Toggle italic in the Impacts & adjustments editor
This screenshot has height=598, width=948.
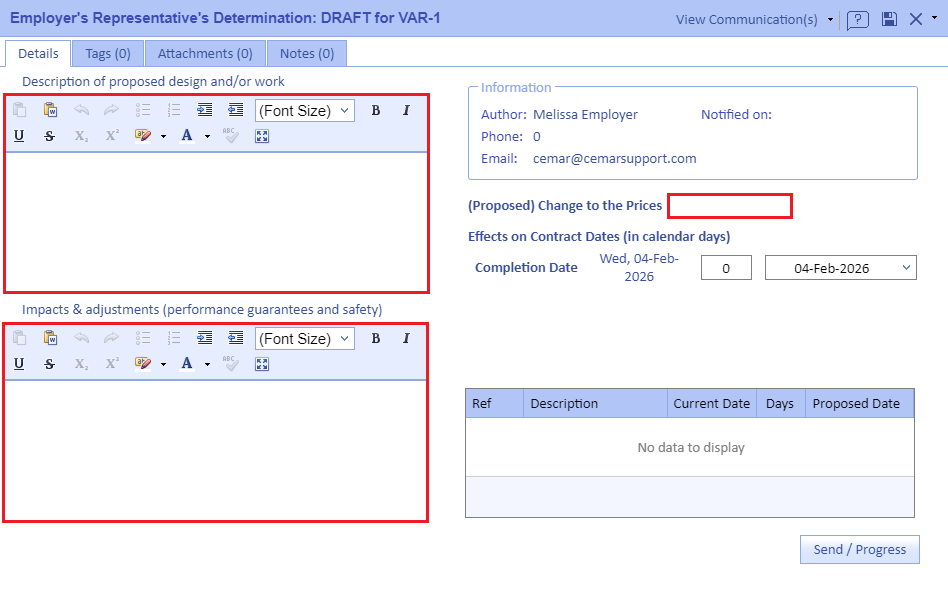coord(406,339)
